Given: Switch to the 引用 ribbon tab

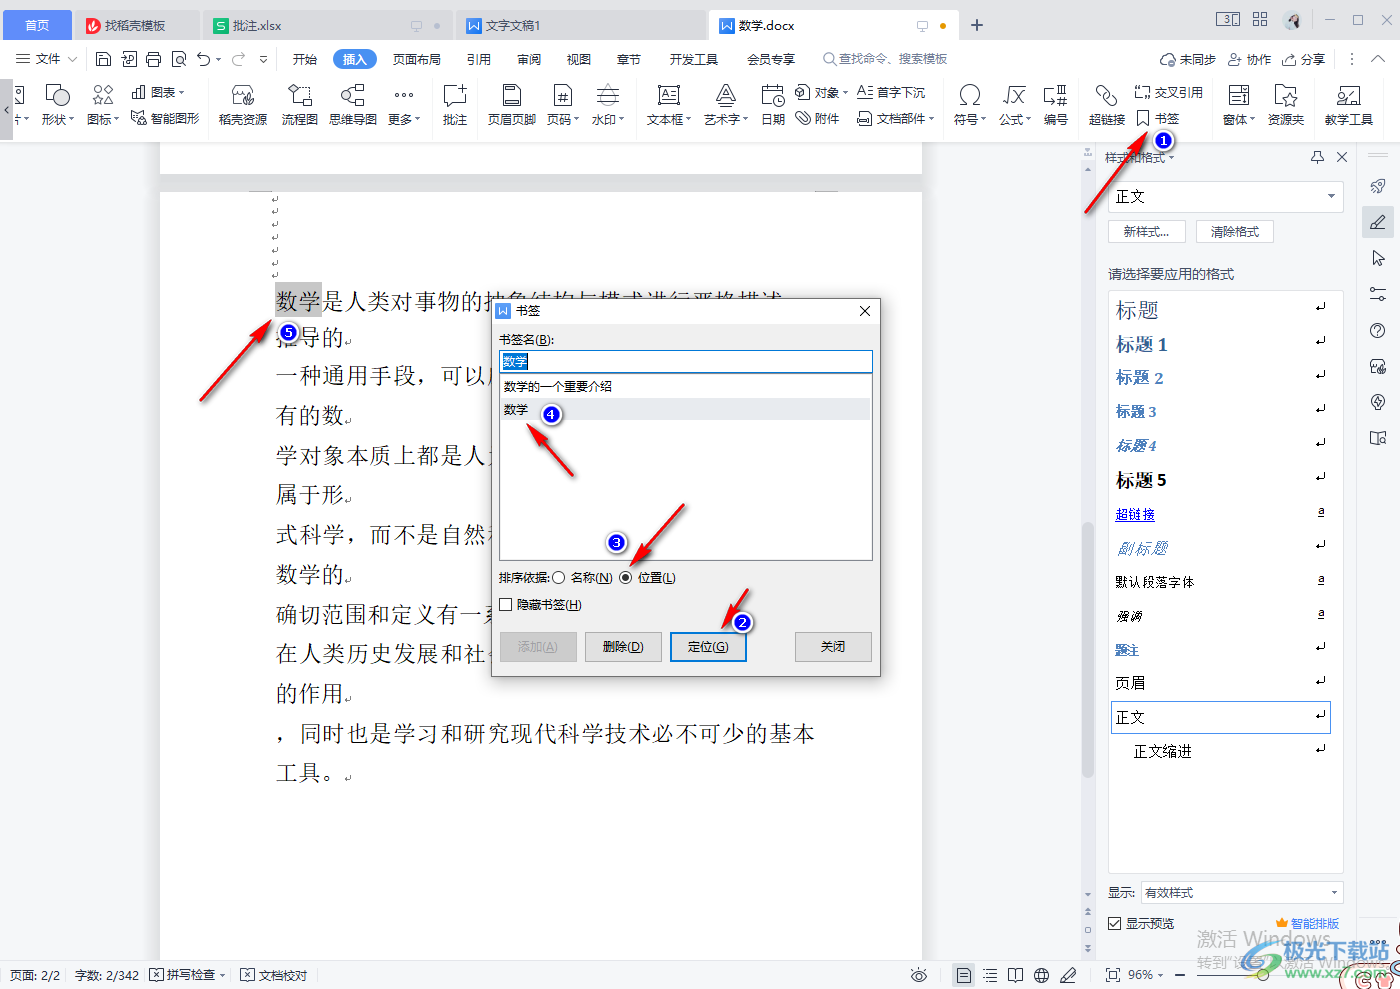Looking at the screenshot, I should [x=479, y=59].
